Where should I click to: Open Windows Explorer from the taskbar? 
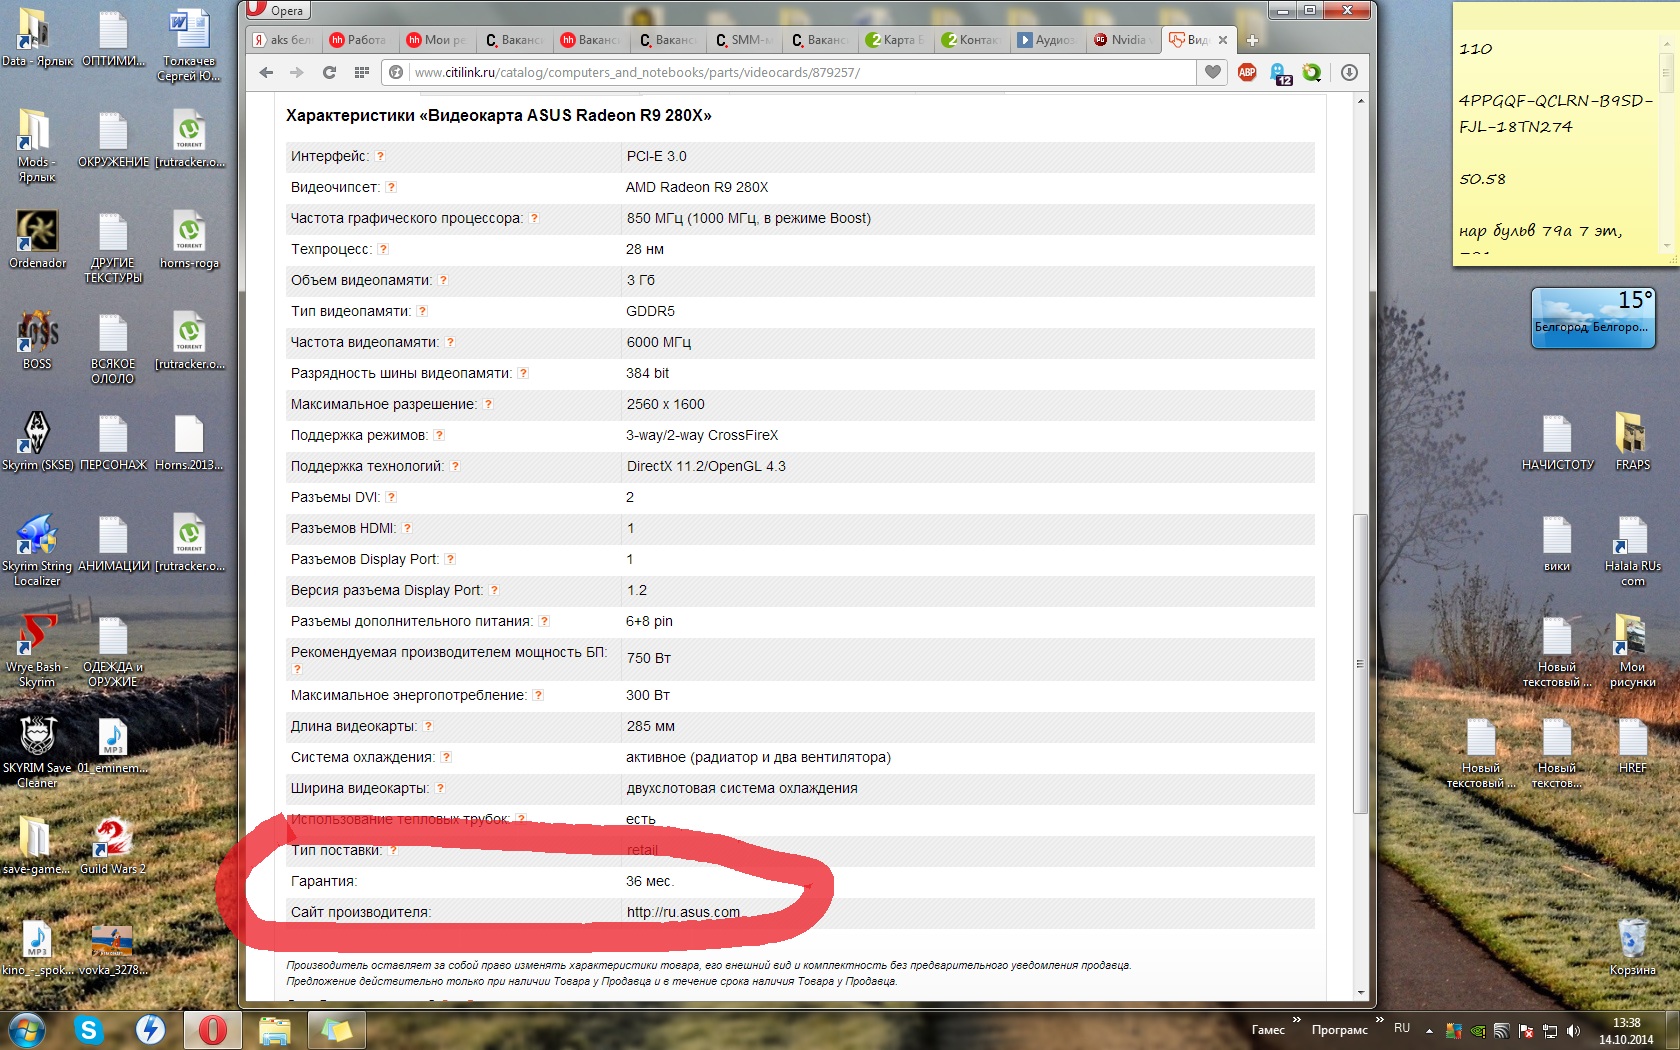pos(274,1030)
